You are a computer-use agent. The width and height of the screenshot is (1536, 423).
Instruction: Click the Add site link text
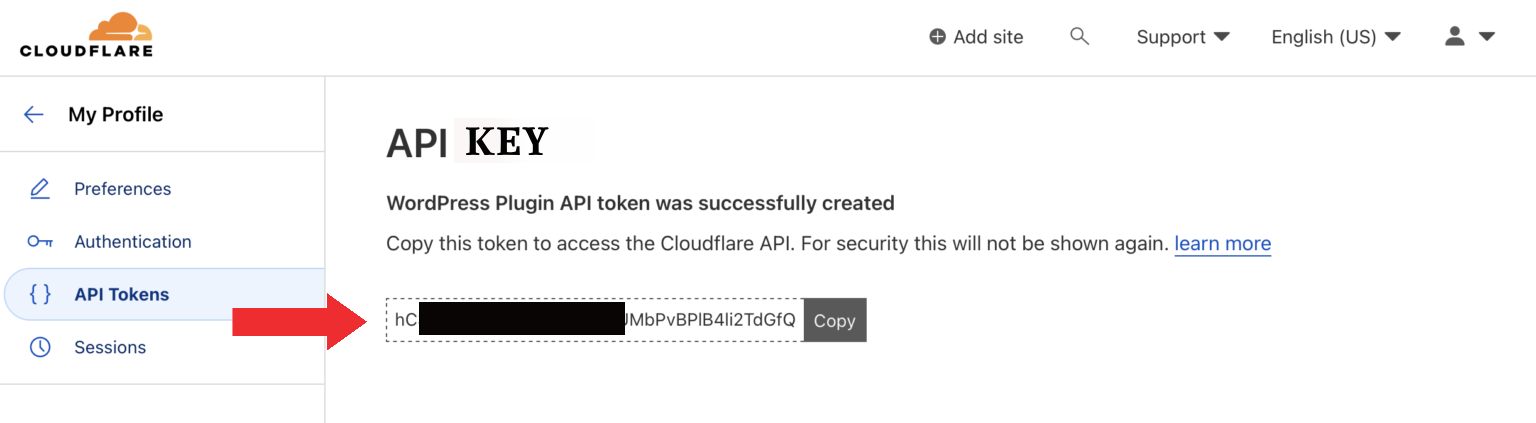[988, 37]
